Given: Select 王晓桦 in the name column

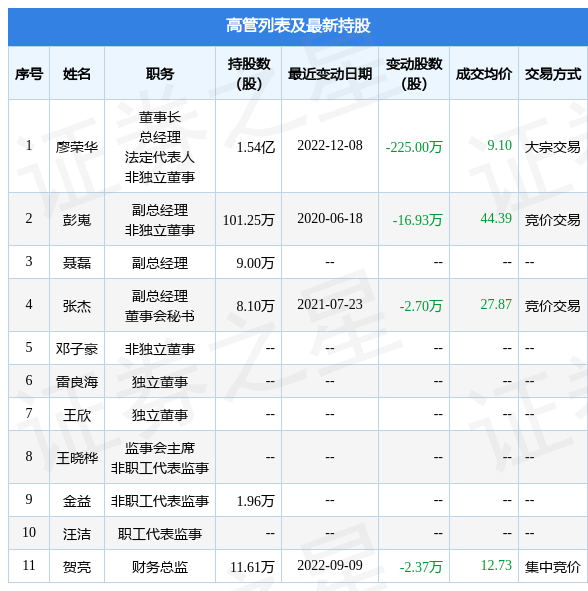Looking at the screenshot, I should click(x=77, y=458).
